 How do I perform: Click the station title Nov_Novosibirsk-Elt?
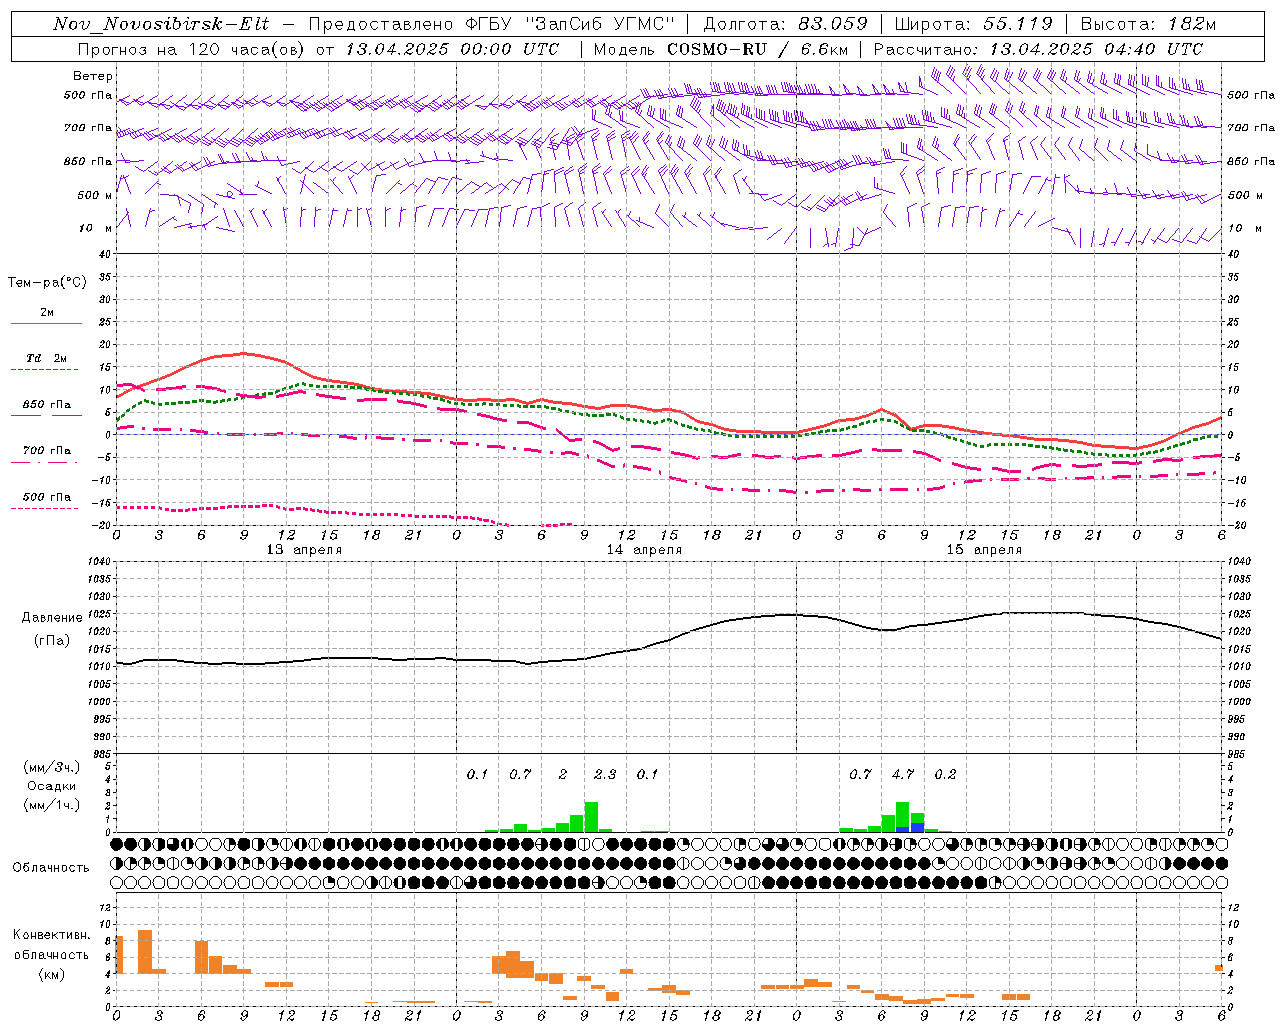coord(161,24)
